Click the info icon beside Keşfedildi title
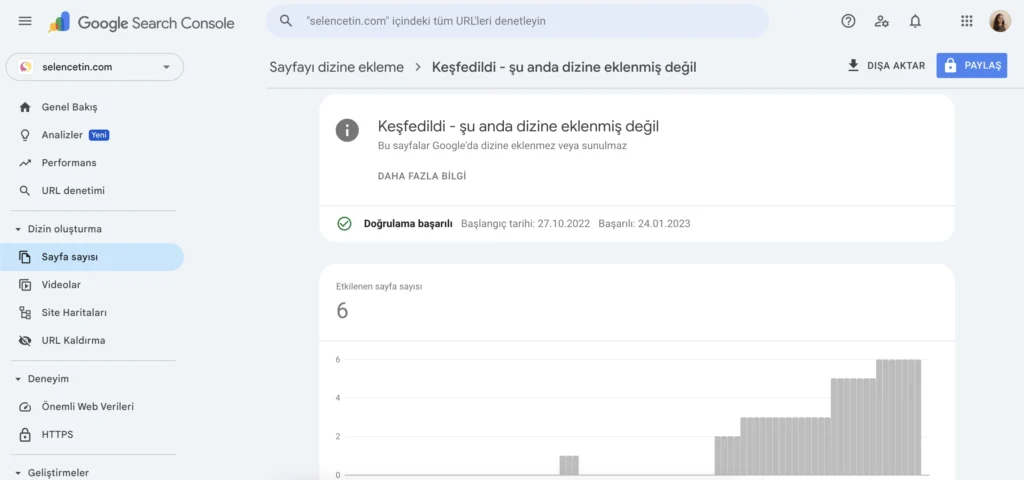1024x480 pixels. 347,130
